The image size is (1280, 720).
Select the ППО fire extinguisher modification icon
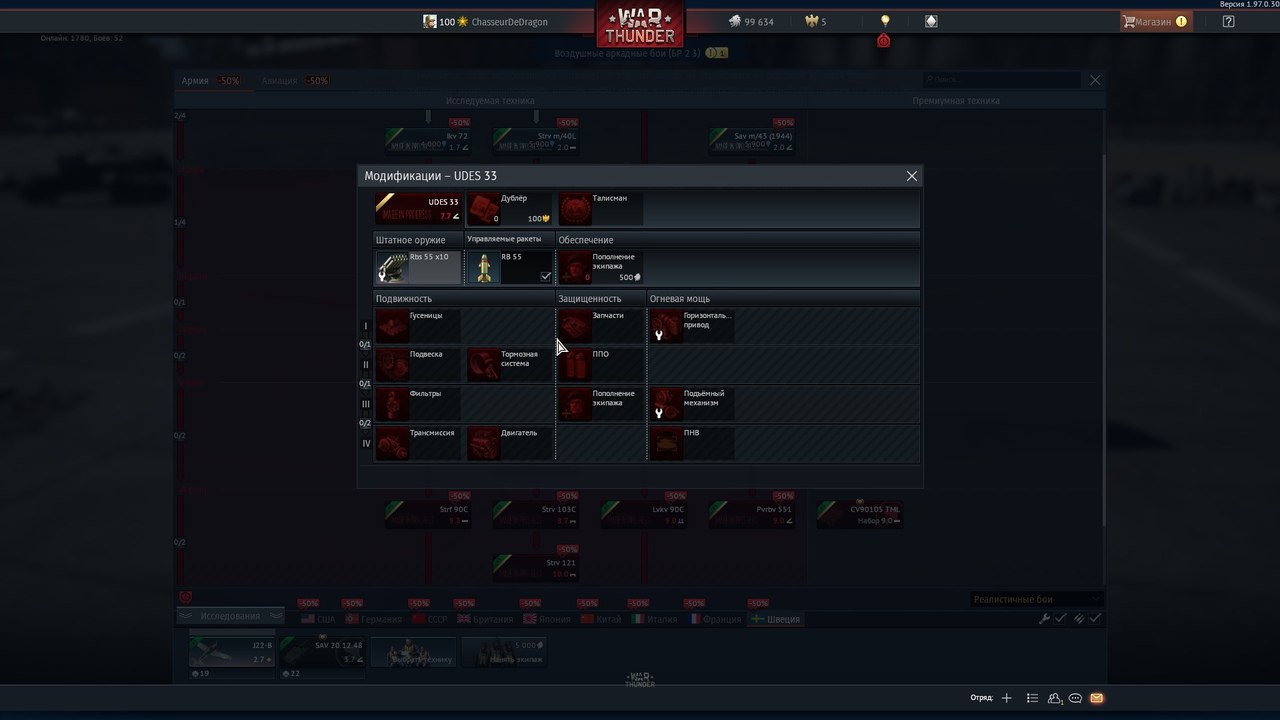(x=575, y=365)
